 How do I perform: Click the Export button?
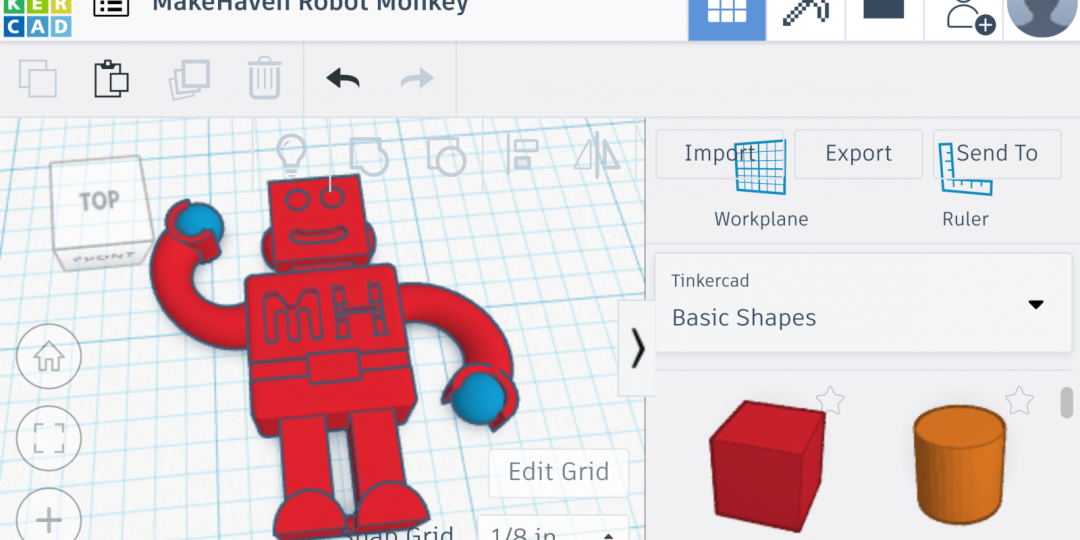click(858, 154)
